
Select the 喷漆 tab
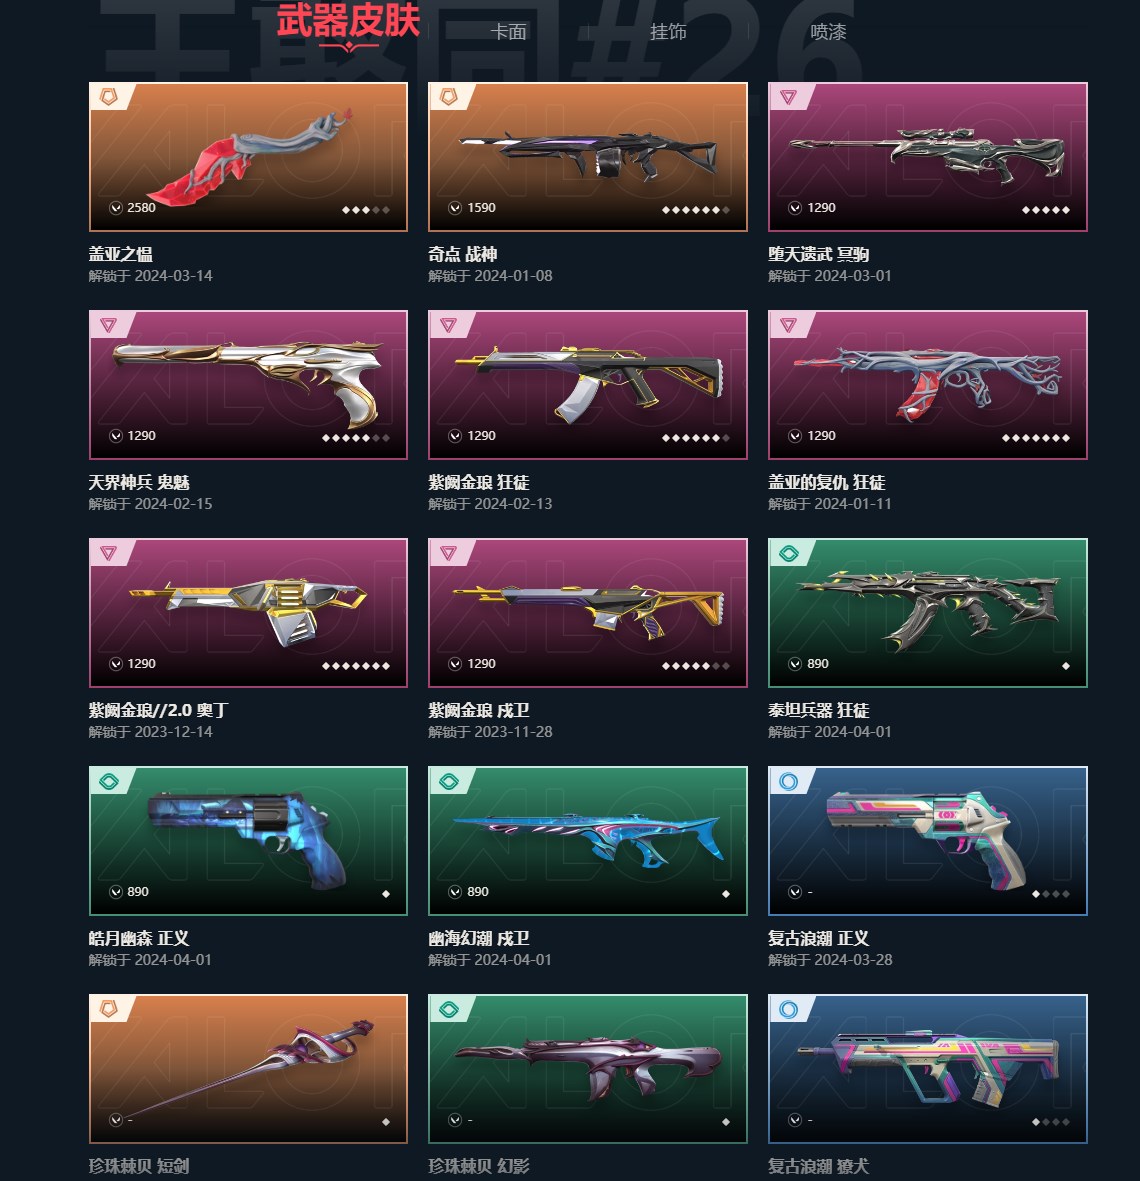(x=828, y=32)
